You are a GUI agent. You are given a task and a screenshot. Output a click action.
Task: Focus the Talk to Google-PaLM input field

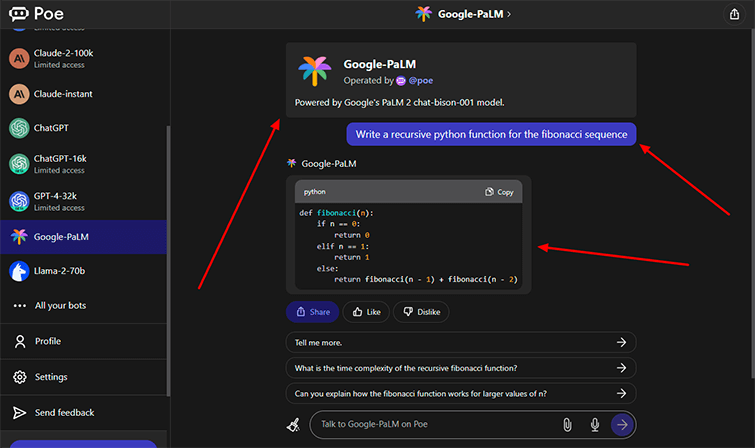[438, 424]
